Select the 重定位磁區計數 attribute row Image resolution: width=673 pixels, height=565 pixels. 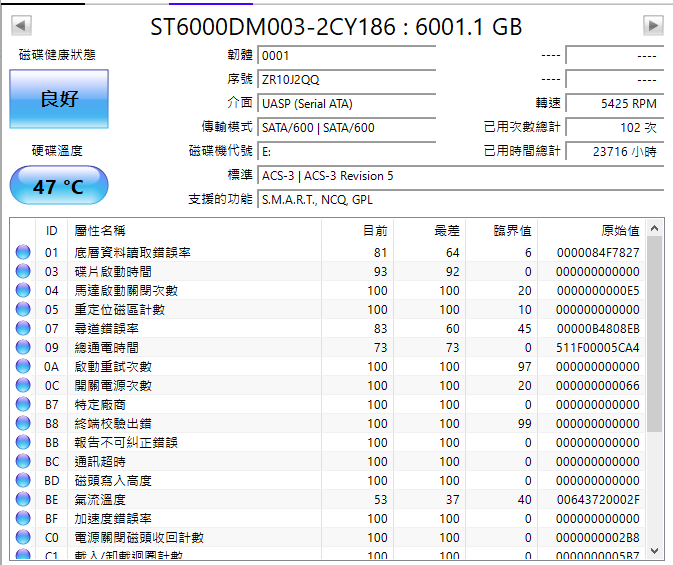coord(328,309)
